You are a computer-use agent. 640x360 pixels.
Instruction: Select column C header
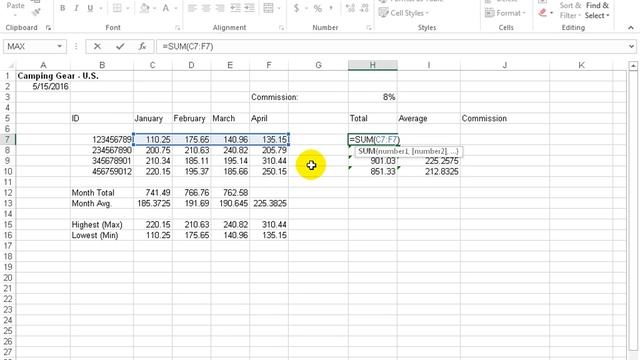pyautogui.click(x=153, y=65)
